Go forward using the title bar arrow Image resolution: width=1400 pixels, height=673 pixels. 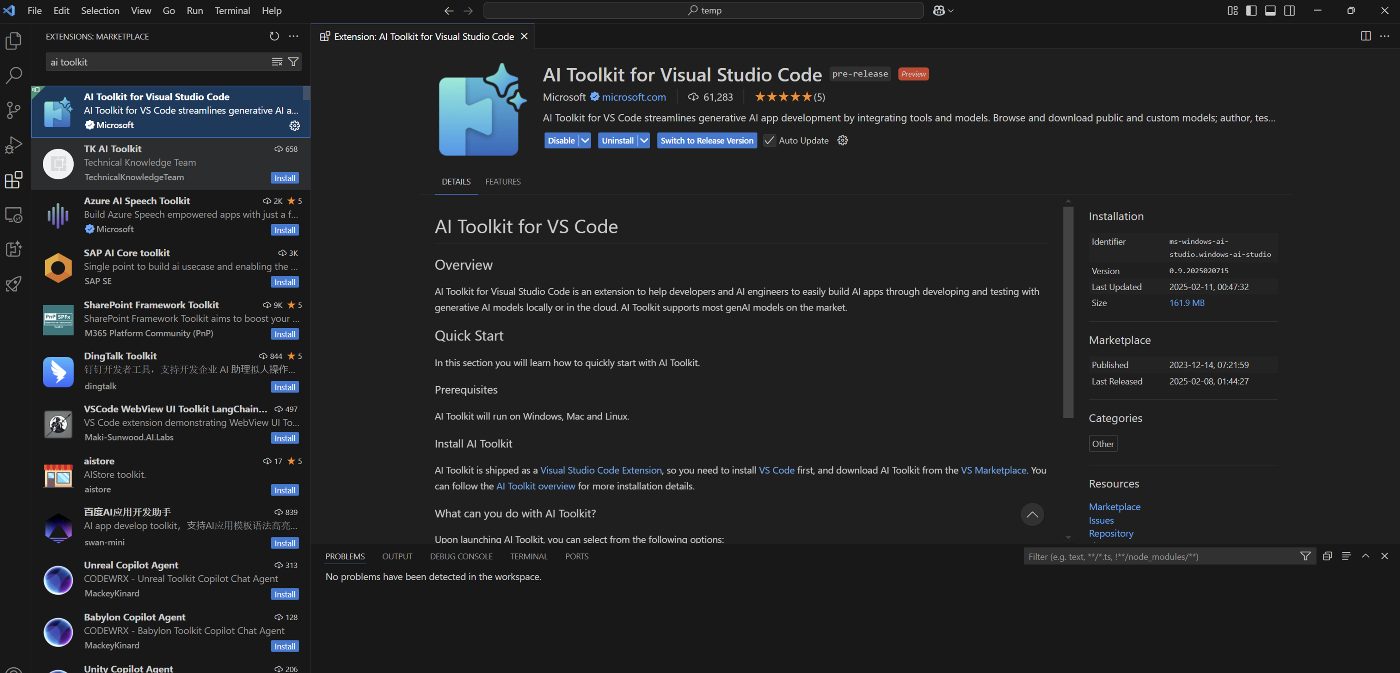(x=469, y=10)
